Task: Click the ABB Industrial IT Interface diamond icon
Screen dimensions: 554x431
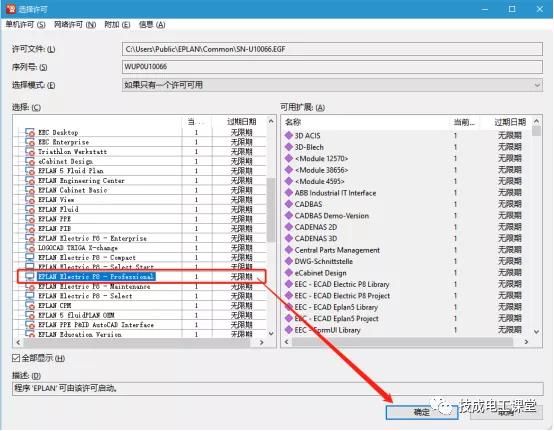Action: [x=289, y=193]
